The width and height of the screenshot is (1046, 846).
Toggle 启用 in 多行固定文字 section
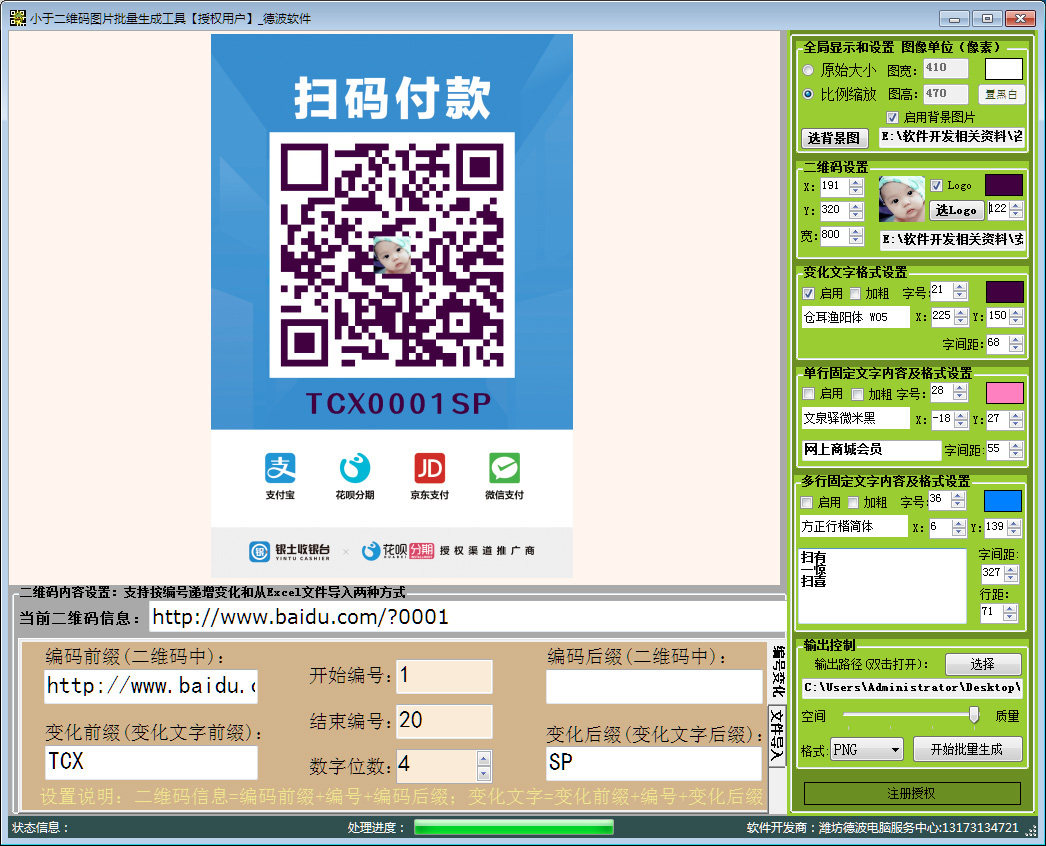point(807,502)
